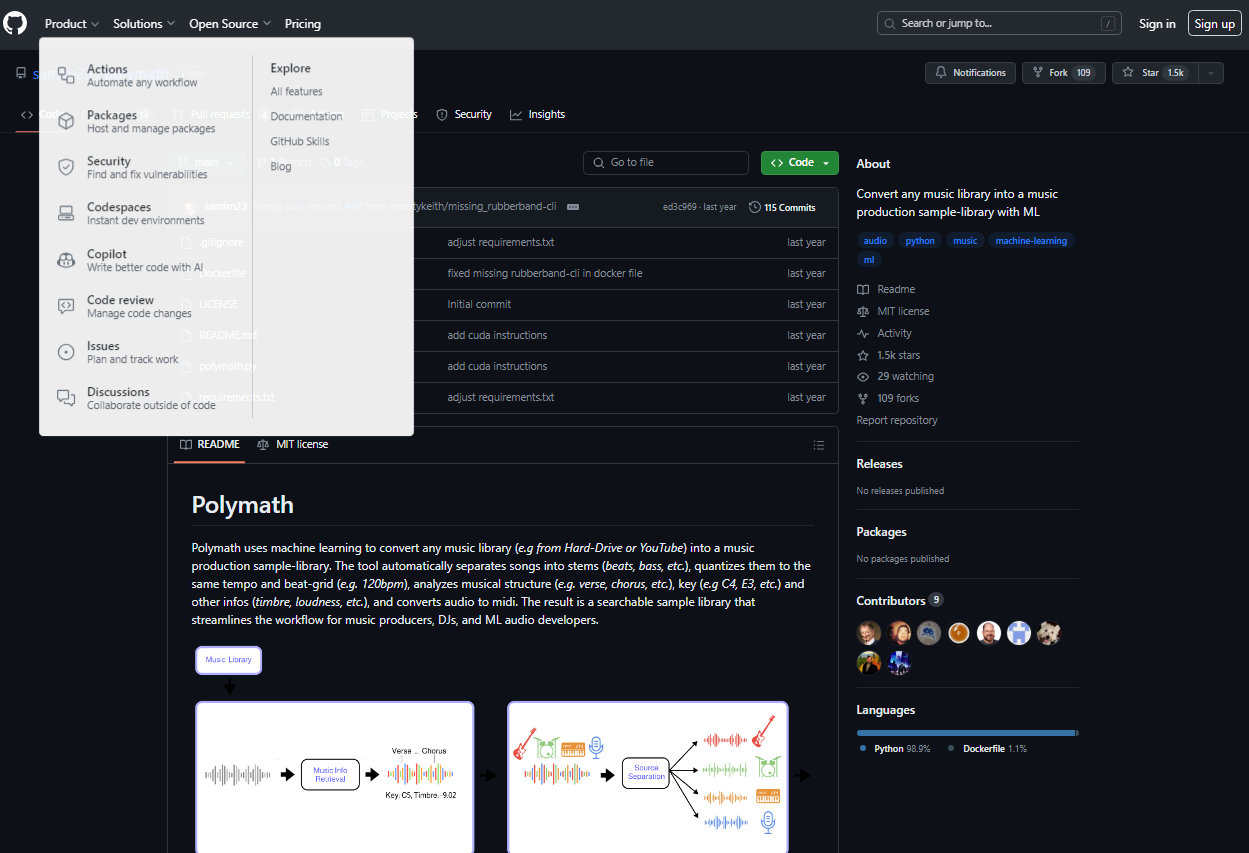The height and width of the screenshot is (853, 1249).
Task: Collapse the Product dropdown
Action: pos(72,24)
